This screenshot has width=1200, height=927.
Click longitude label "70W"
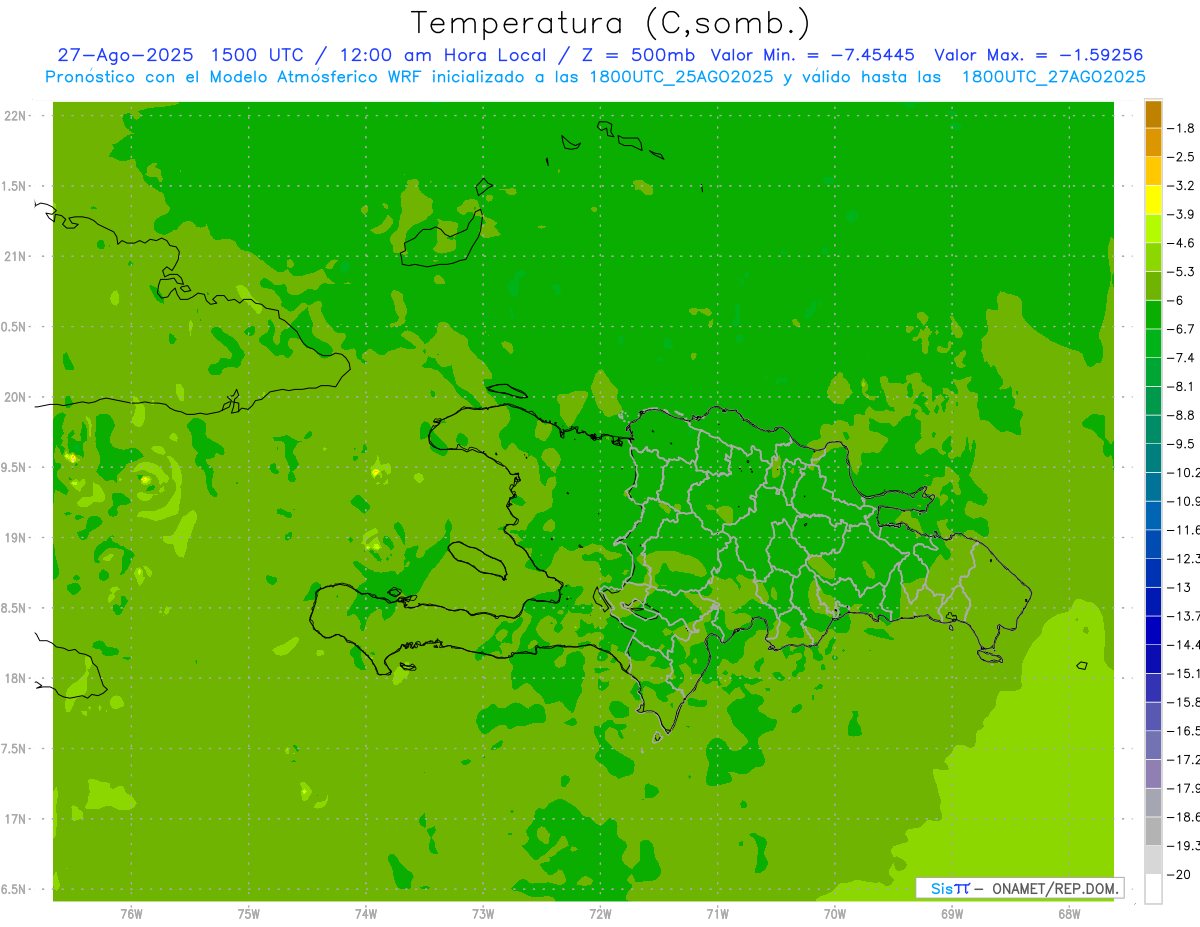click(835, 914)
